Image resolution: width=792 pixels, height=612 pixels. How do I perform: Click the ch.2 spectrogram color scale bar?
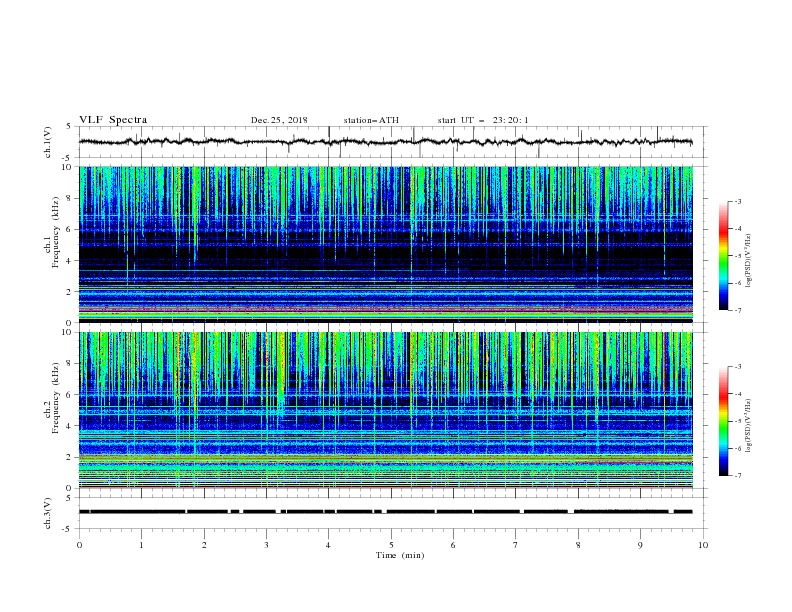coord(724,421)
